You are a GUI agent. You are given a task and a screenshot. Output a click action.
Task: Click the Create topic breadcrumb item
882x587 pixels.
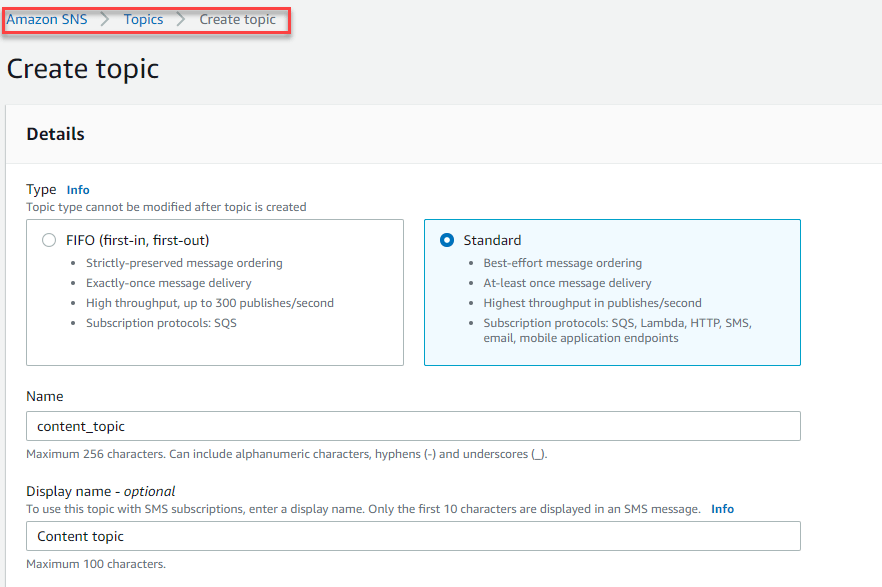(237, 20)
